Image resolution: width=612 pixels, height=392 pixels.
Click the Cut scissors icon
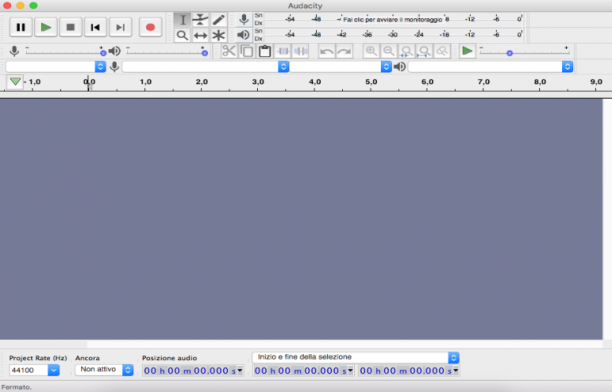click(229, 51)
